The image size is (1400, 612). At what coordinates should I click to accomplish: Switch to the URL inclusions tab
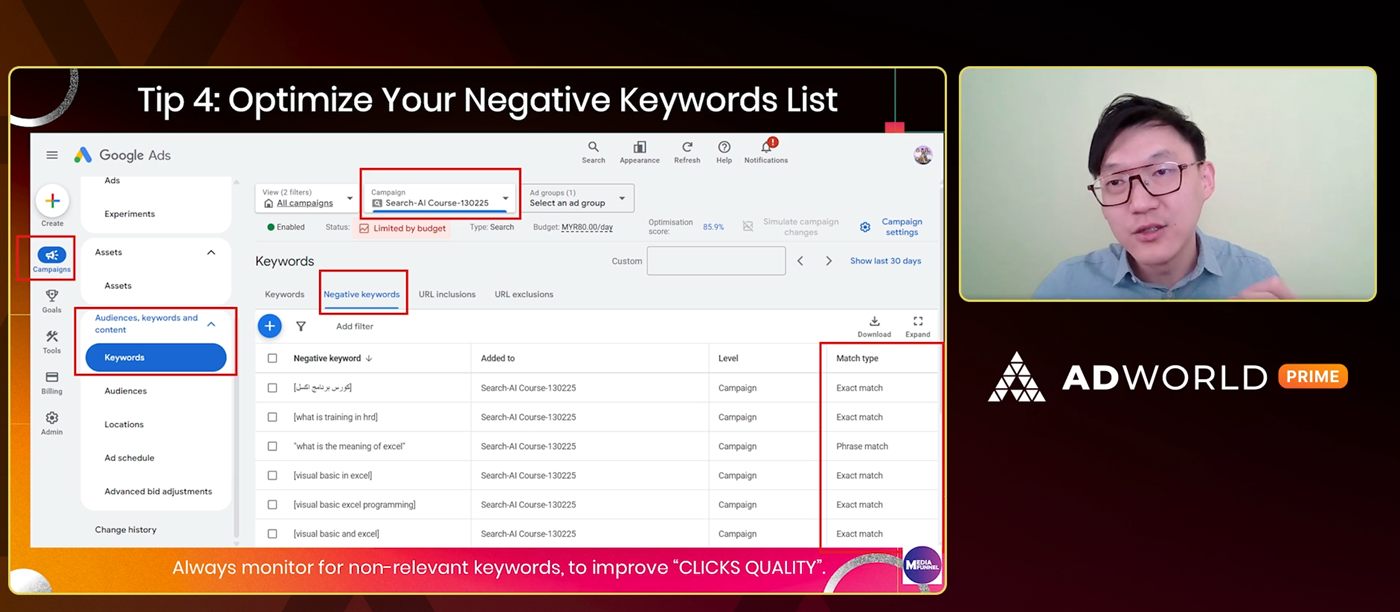pos(447,294)
